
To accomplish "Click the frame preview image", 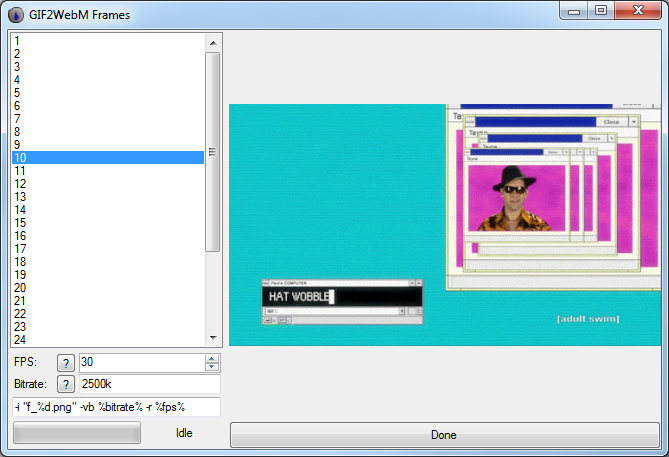I will tap(445, 225).
